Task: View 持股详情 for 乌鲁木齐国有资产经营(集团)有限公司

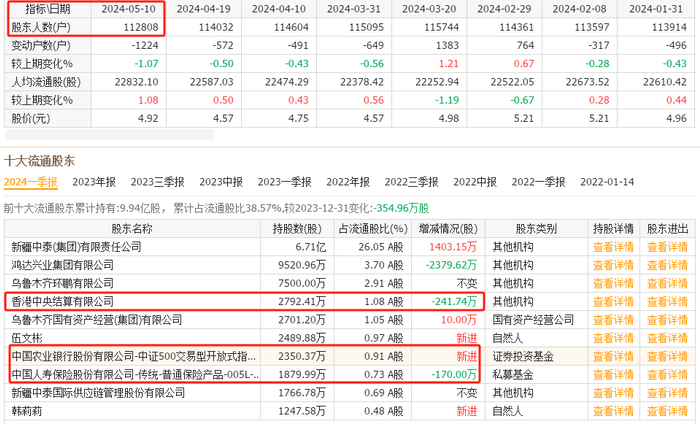Action: [613, 320]
